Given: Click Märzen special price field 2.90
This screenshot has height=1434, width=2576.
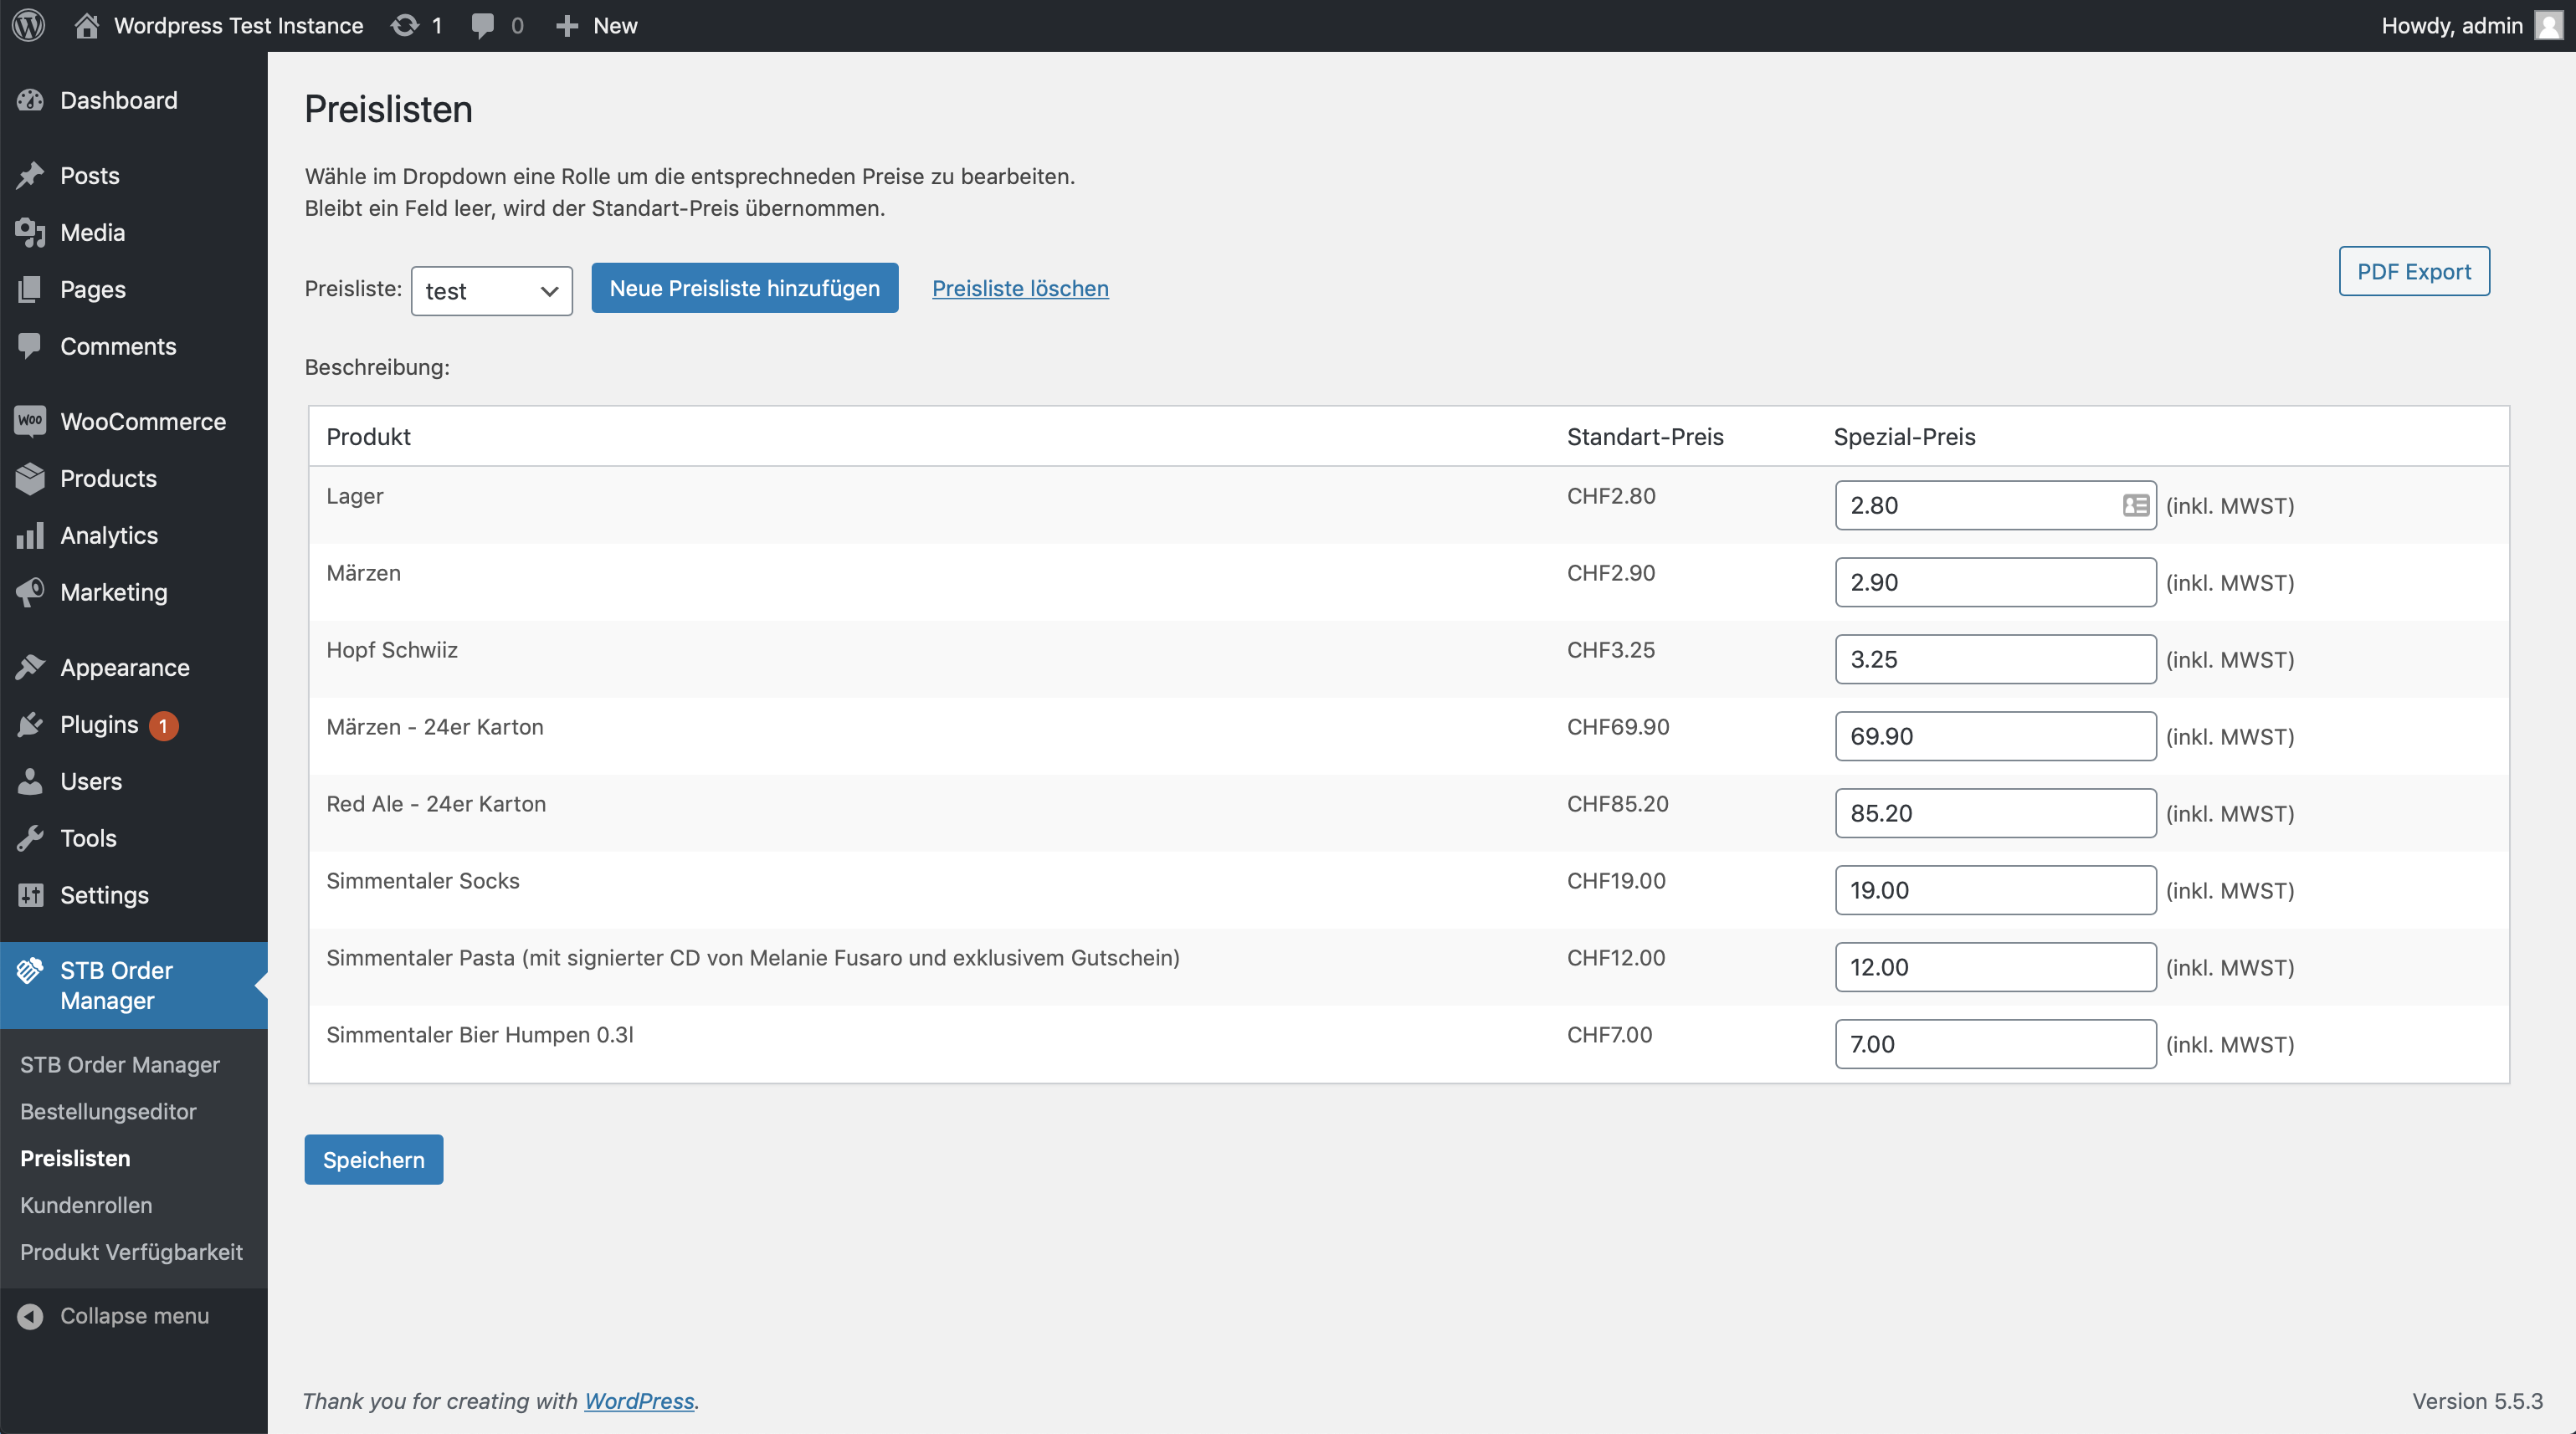Looking at the screenshot, I should [1995, 582].
